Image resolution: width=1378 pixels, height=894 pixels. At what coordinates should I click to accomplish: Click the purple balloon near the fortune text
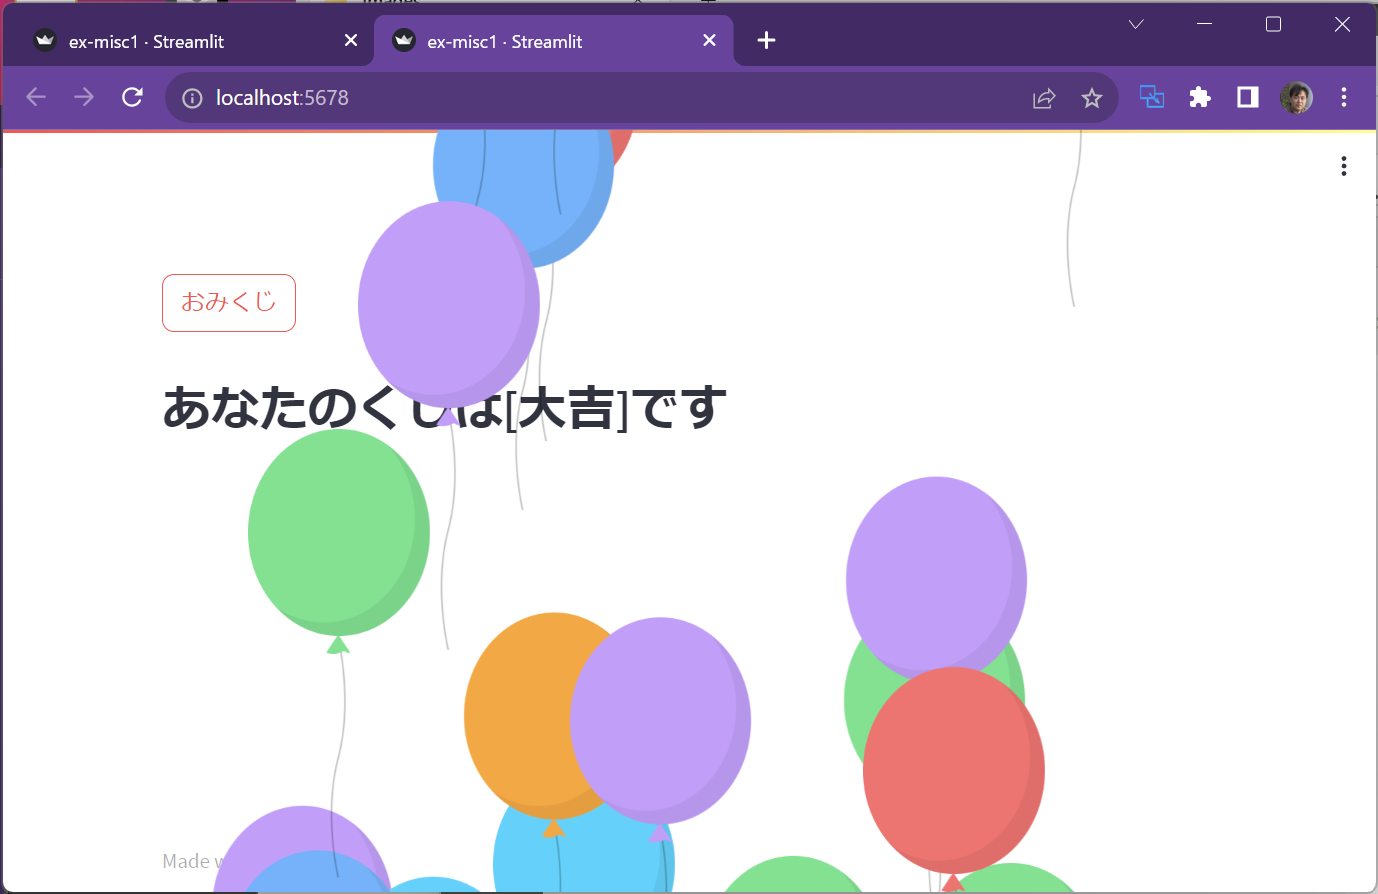[x=449, y=300]
